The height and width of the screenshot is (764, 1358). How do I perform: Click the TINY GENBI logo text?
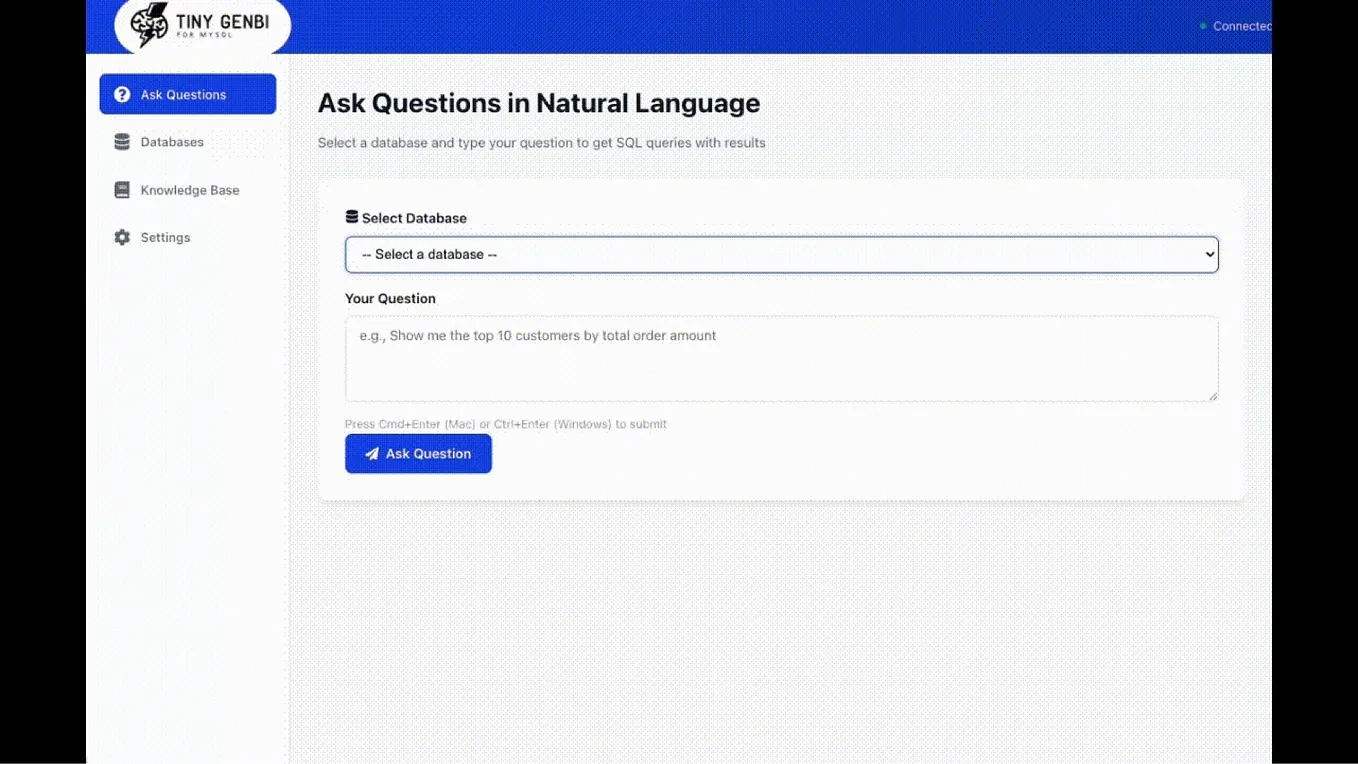pyautogui.click(x=222, y=23)
